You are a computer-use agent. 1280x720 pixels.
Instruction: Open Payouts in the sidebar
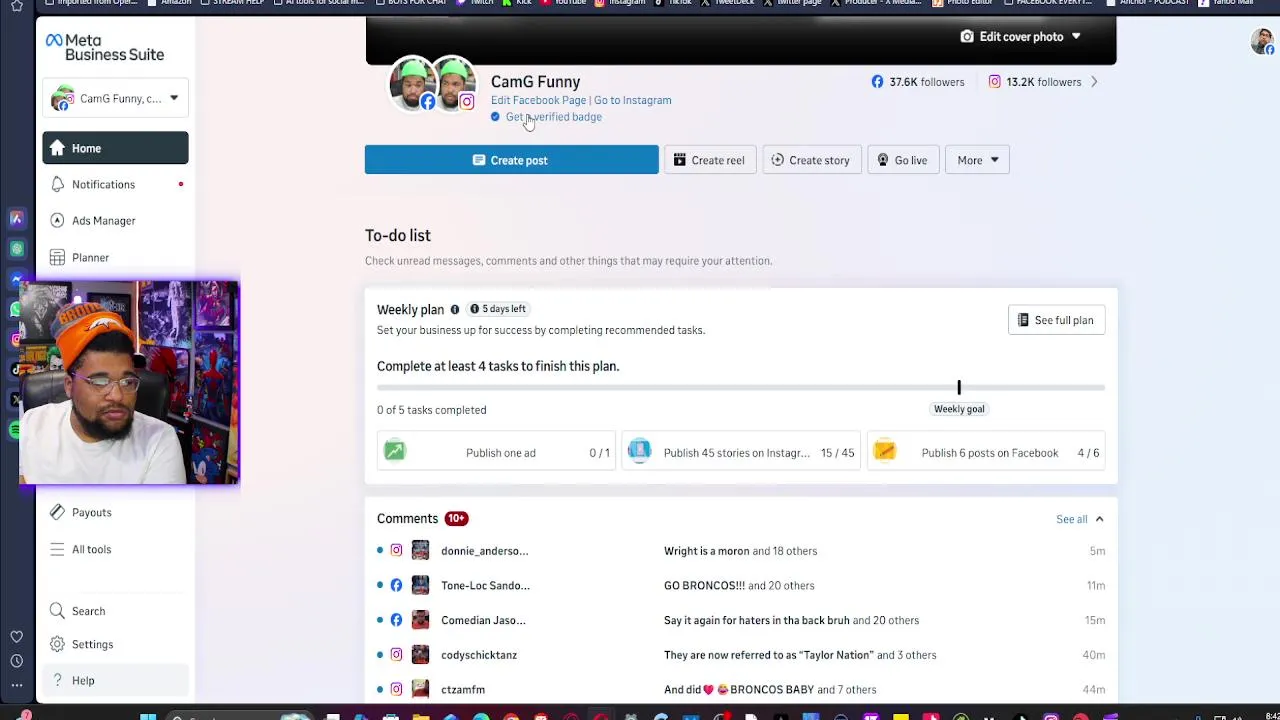[x=115, y=512]
